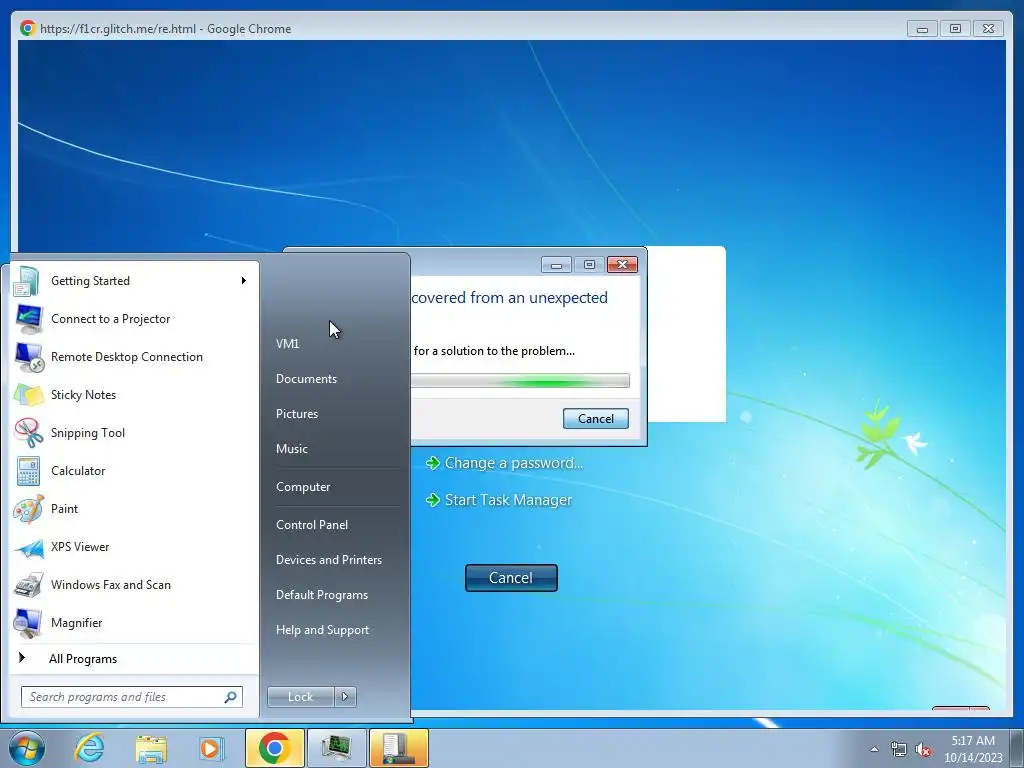Open Computer from the Start menu
This screenshot has width=1024, height=768.
[303, 487]
